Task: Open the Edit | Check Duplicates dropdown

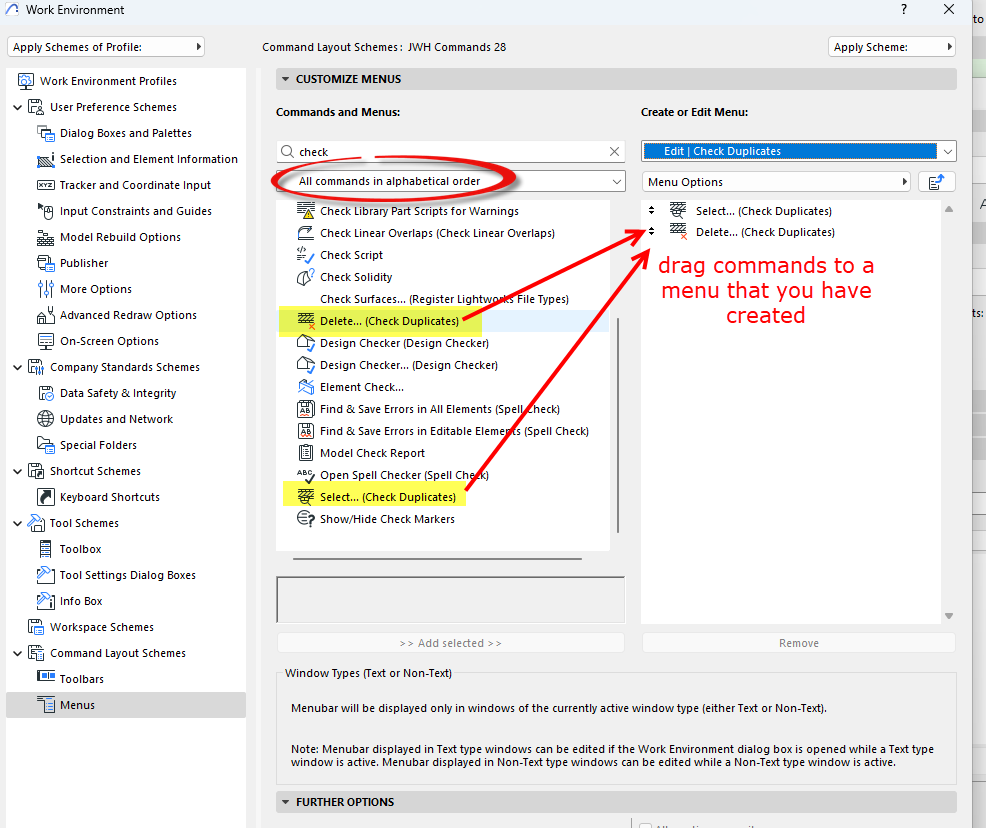Action: 799,151
